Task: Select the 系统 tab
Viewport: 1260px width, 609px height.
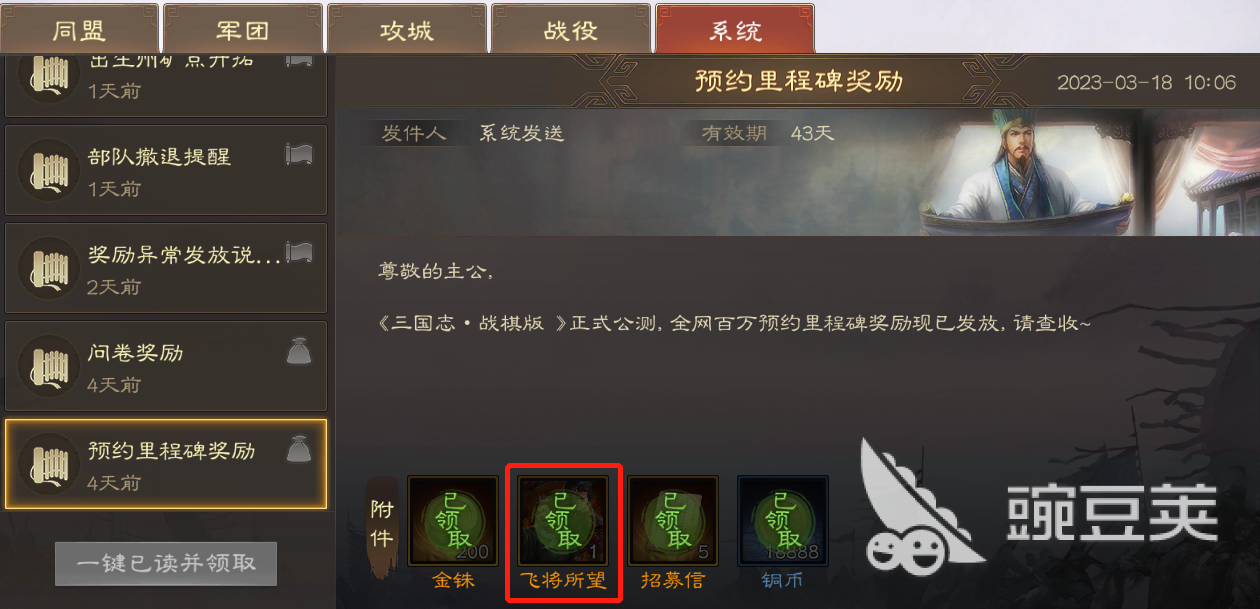Action: 735,29
